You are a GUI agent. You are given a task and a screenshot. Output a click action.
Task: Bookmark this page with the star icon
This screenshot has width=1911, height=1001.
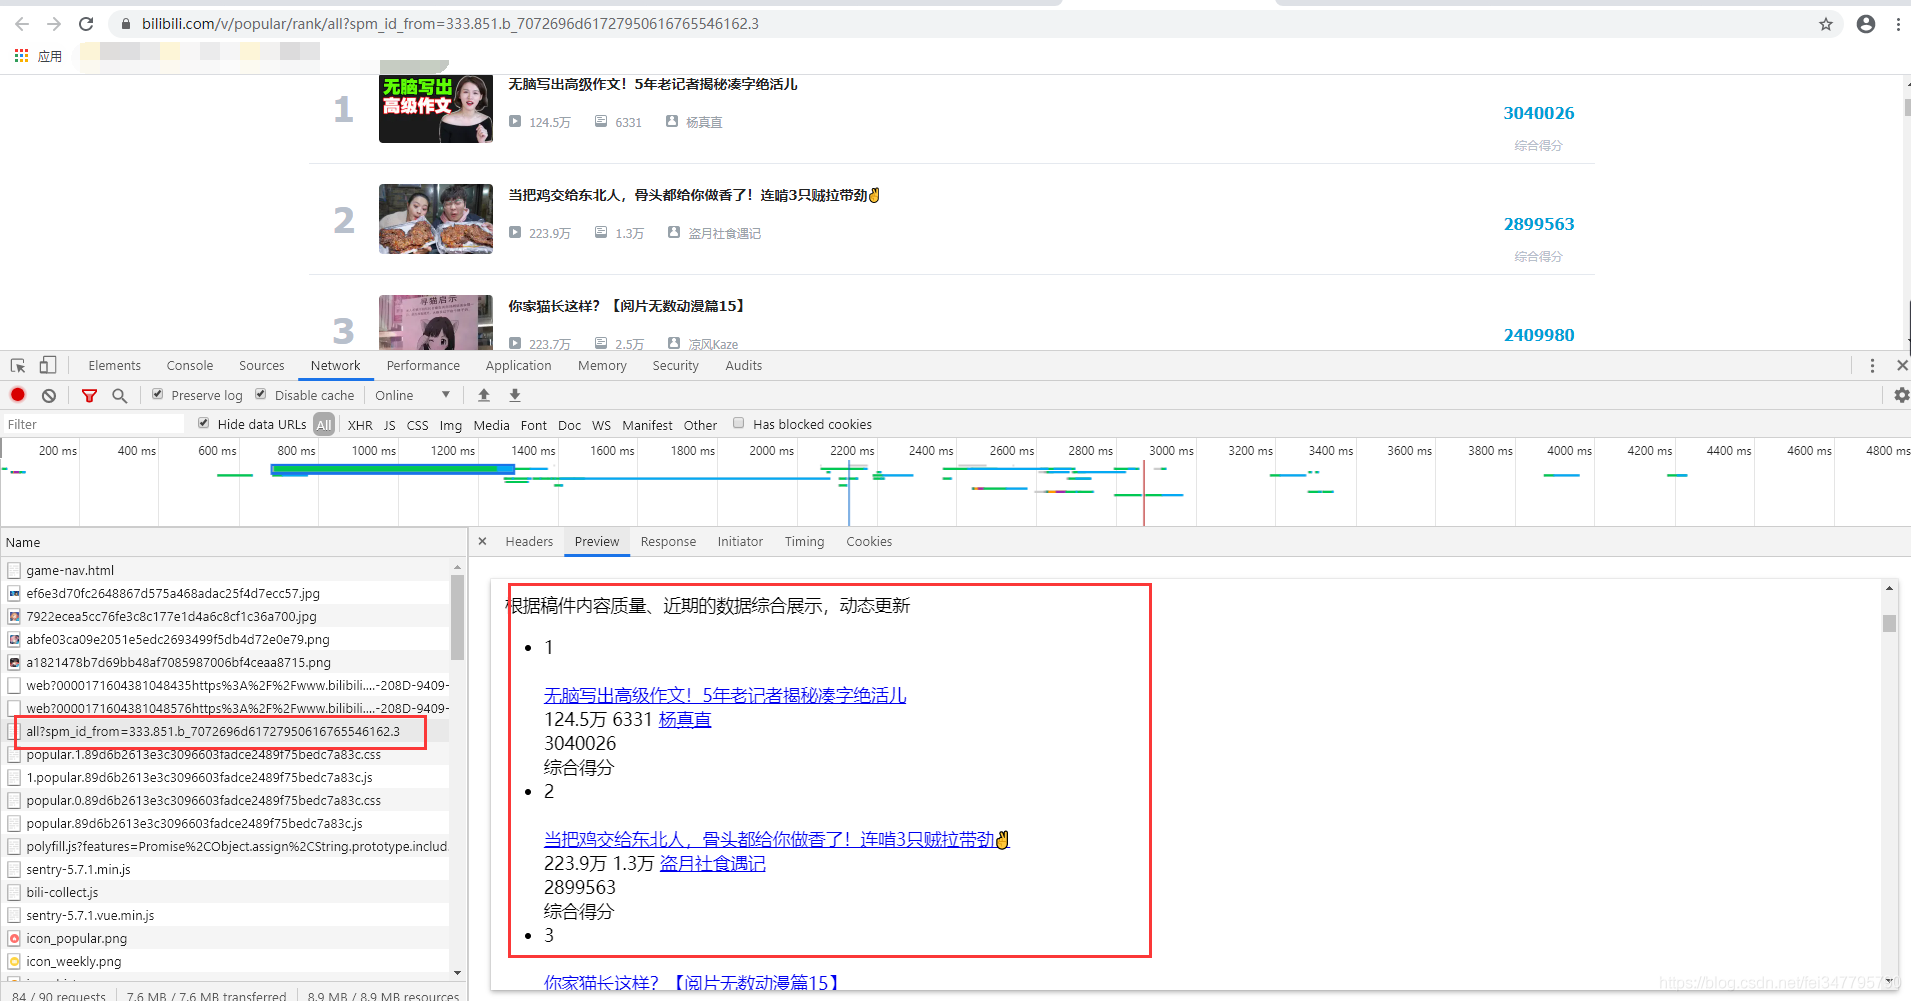tap(1826, 24)
